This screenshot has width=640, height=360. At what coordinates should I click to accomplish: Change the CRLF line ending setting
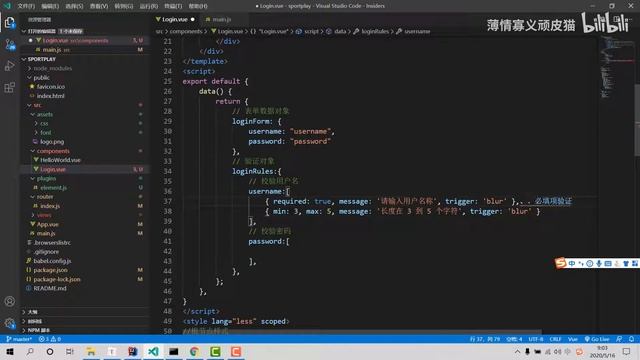pos(555,339)
